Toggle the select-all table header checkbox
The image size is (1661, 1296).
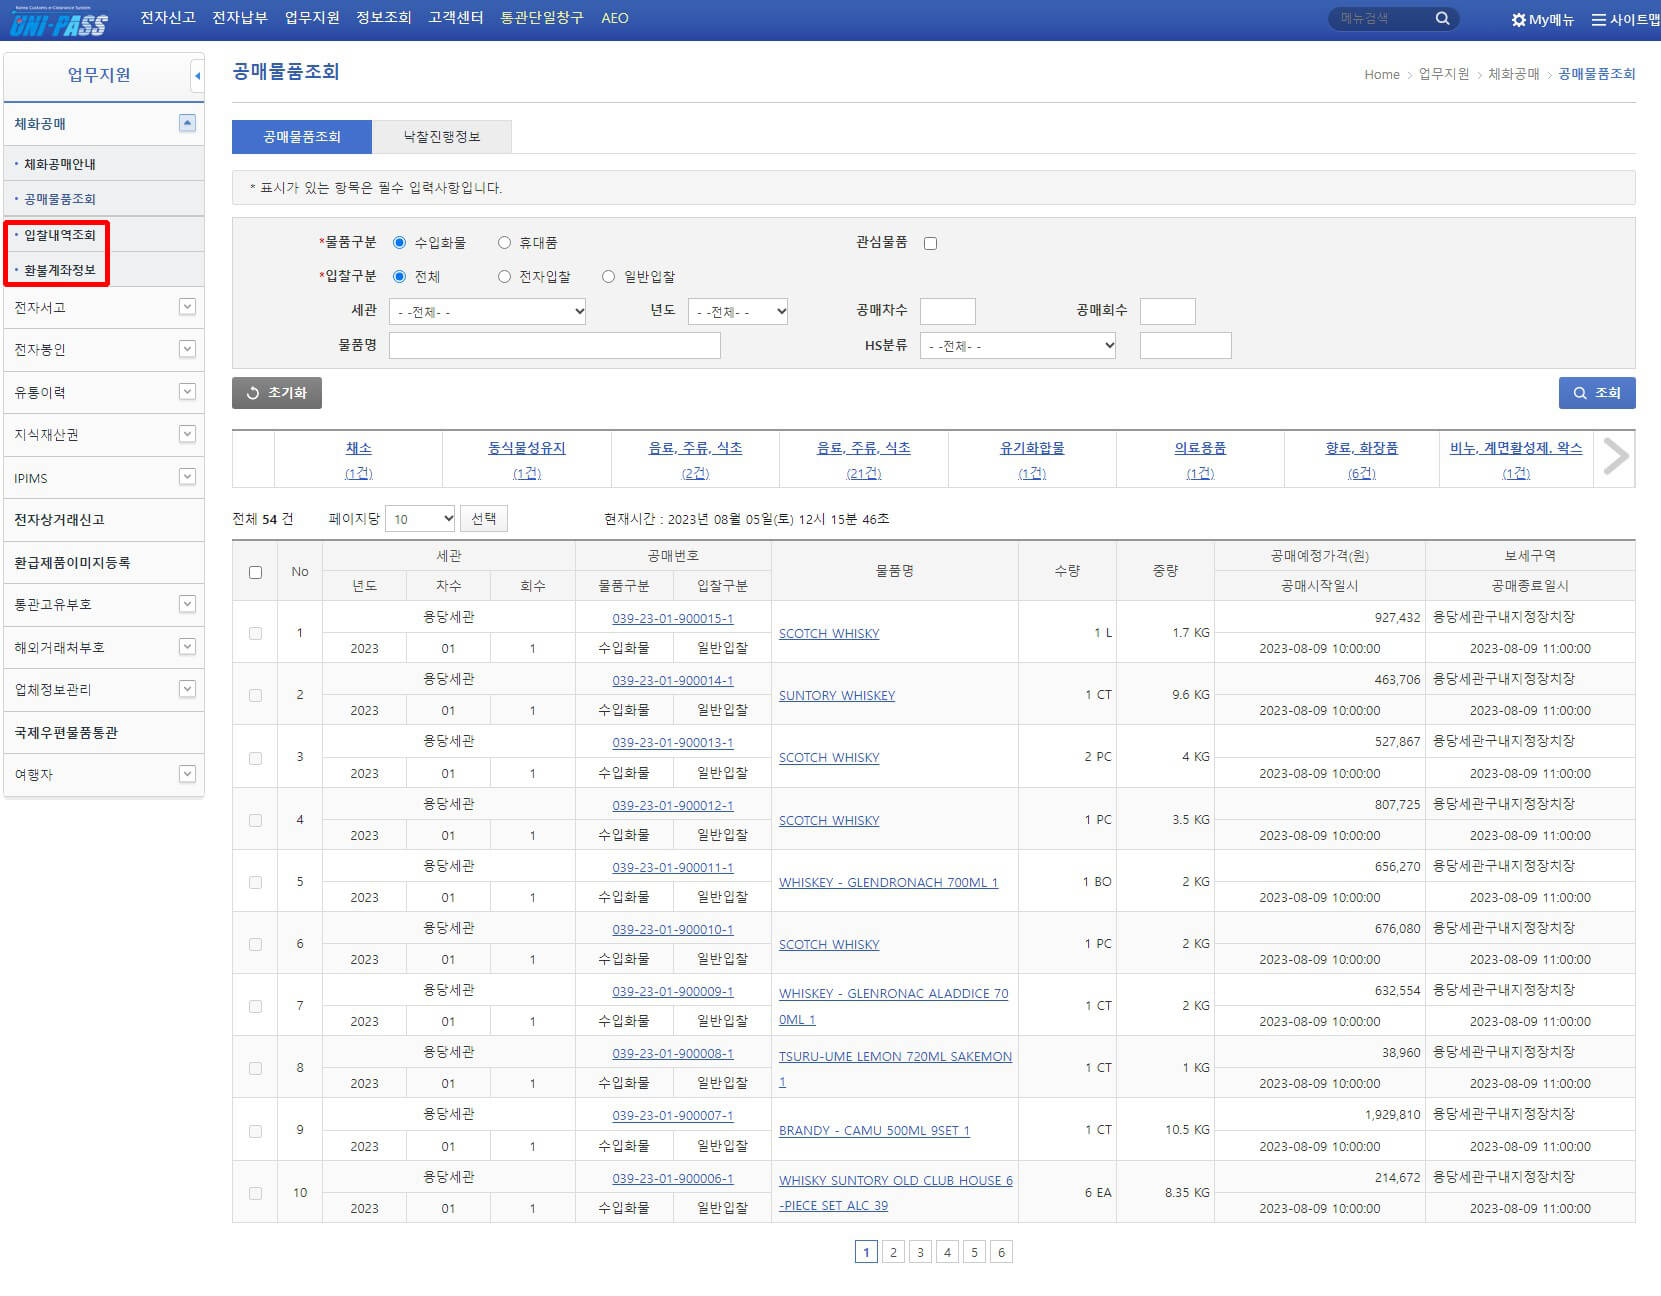click(x=255, y=572)
